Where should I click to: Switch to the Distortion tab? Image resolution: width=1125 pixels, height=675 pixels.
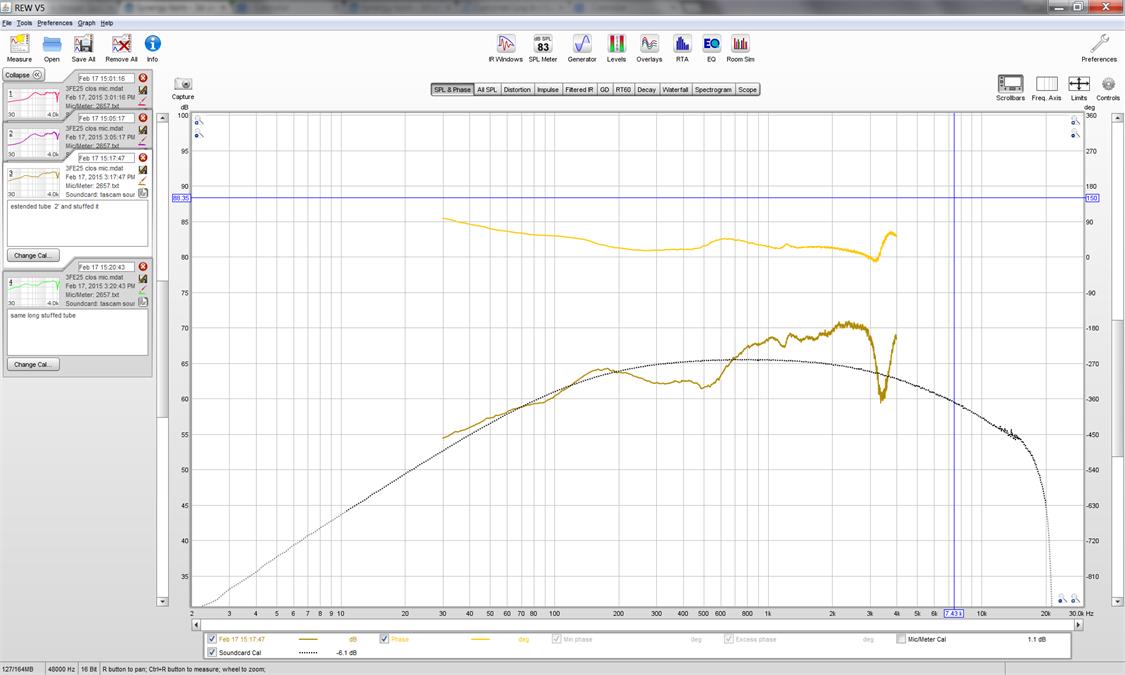click(517, 90)
